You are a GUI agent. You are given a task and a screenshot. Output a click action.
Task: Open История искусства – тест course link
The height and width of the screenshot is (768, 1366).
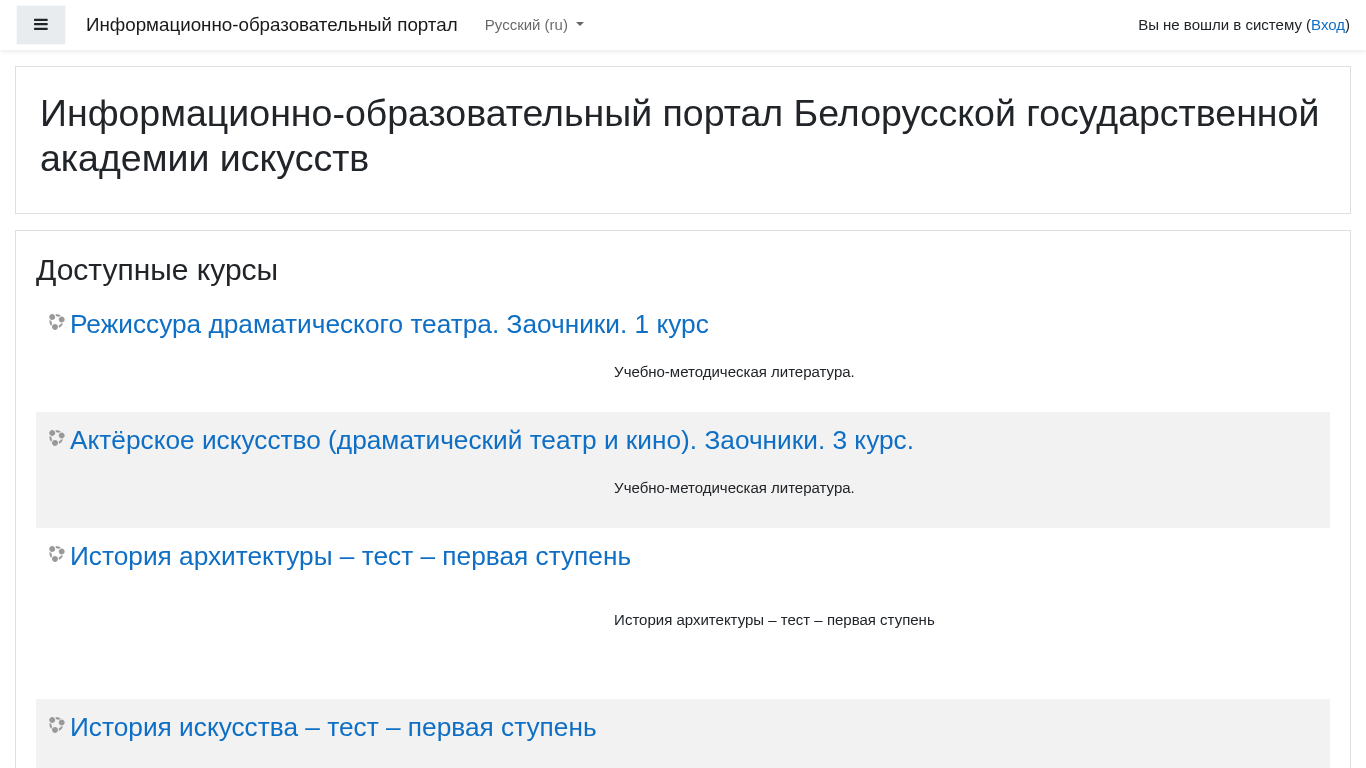click(333, 727)
